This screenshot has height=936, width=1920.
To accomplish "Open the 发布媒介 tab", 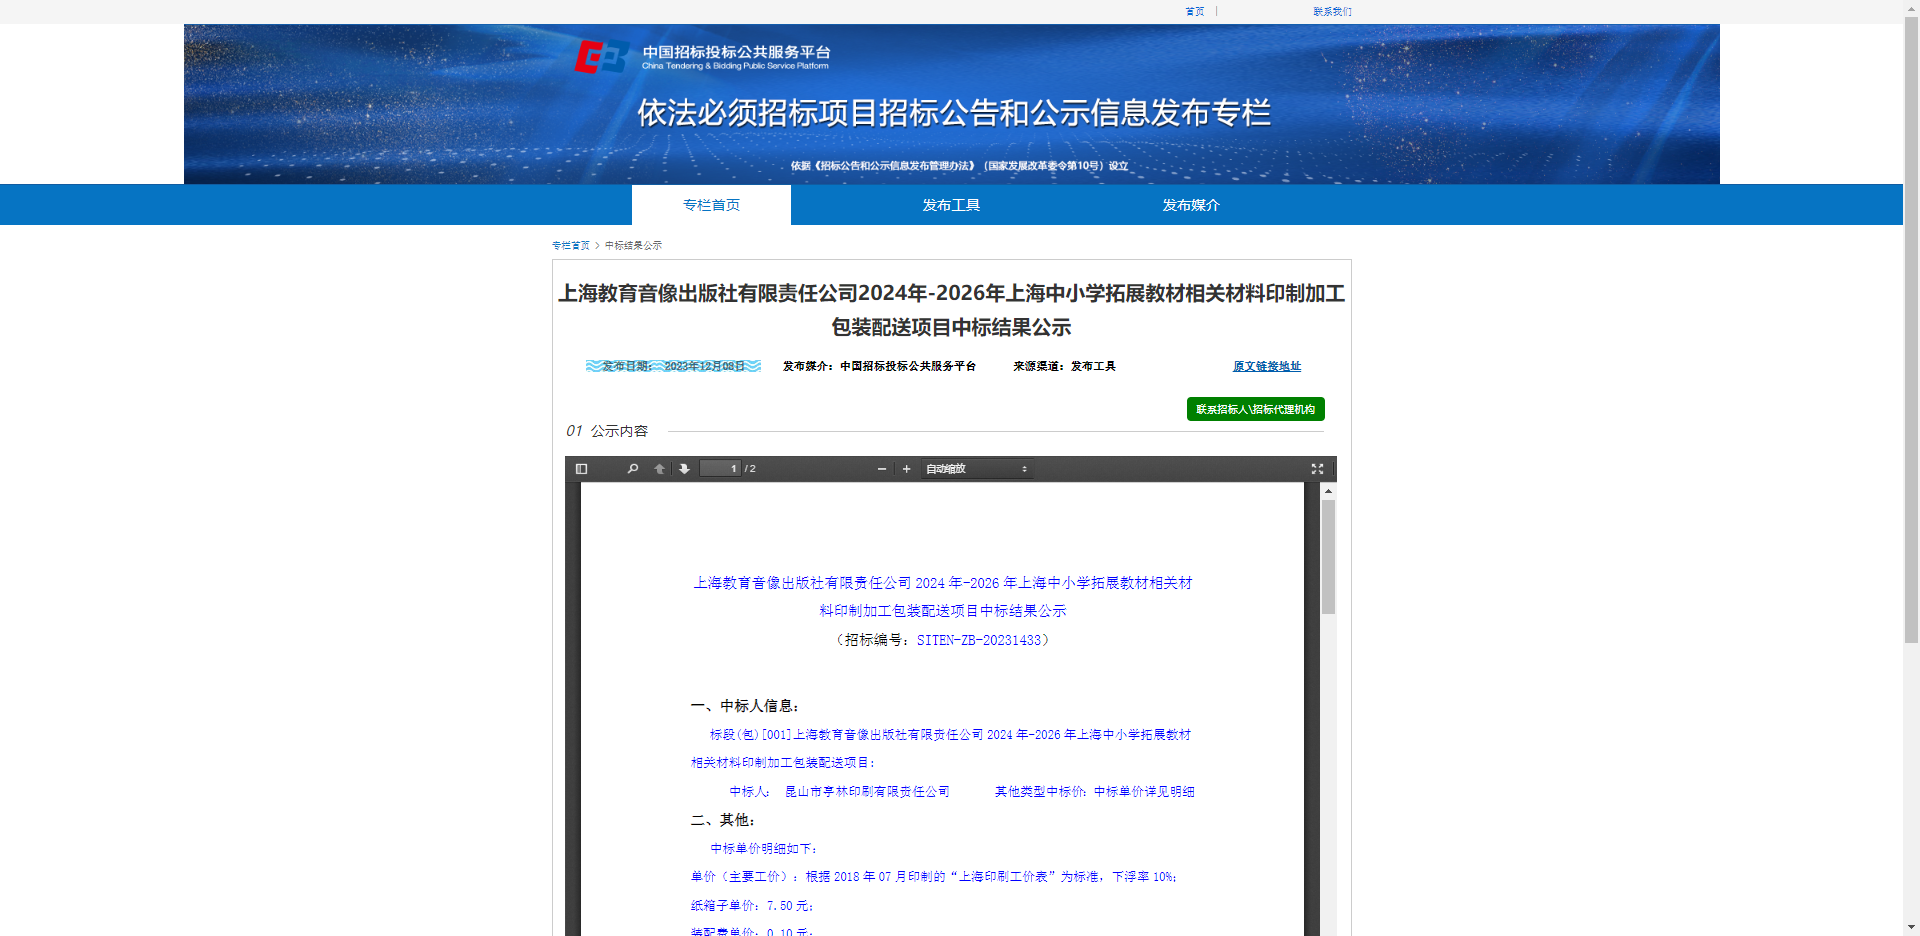I will [x=1191, y=205].
